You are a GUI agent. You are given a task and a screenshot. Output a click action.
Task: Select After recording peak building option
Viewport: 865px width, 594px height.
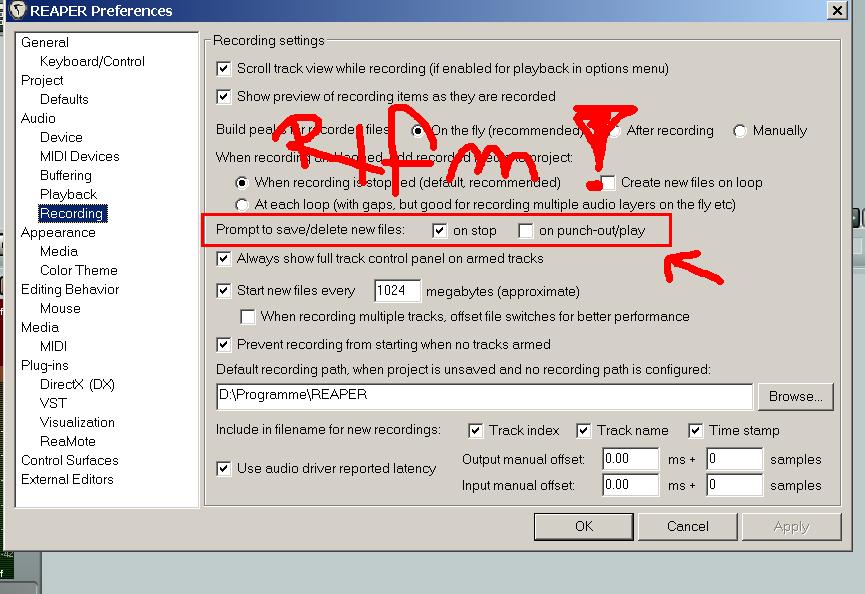[613, 131]
